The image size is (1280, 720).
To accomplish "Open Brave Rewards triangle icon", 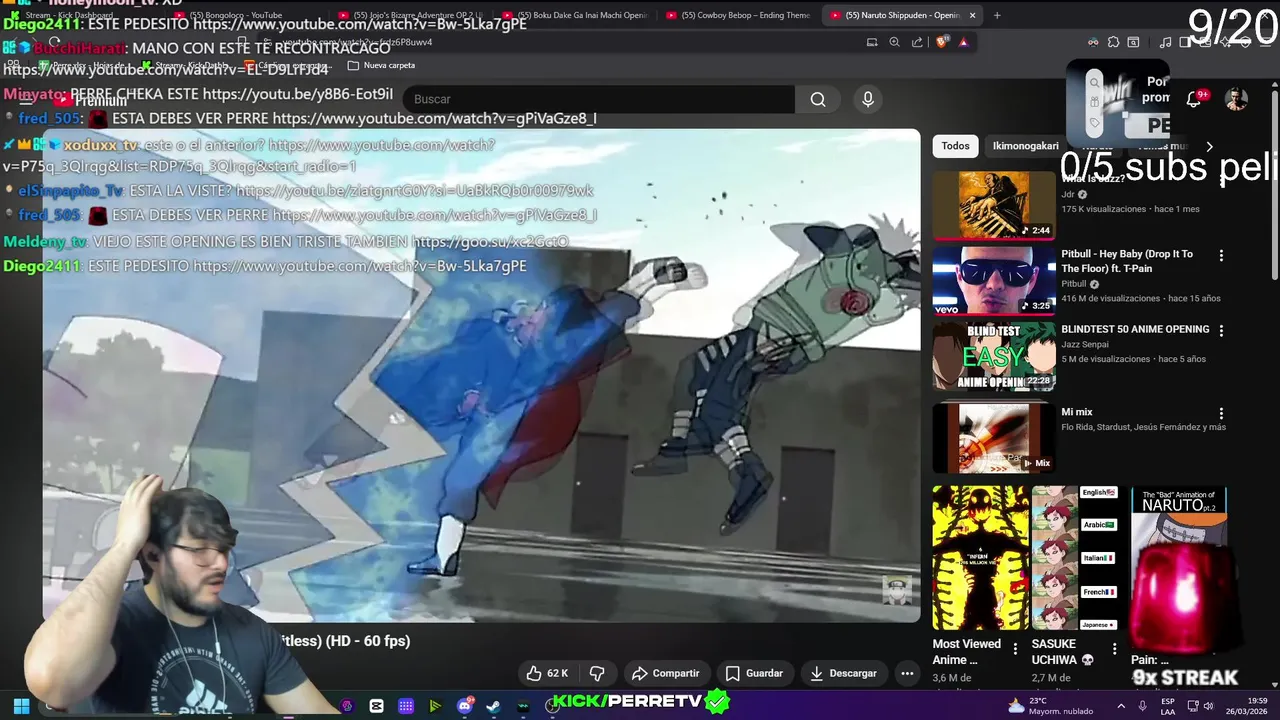I will (x=963, y=42).
